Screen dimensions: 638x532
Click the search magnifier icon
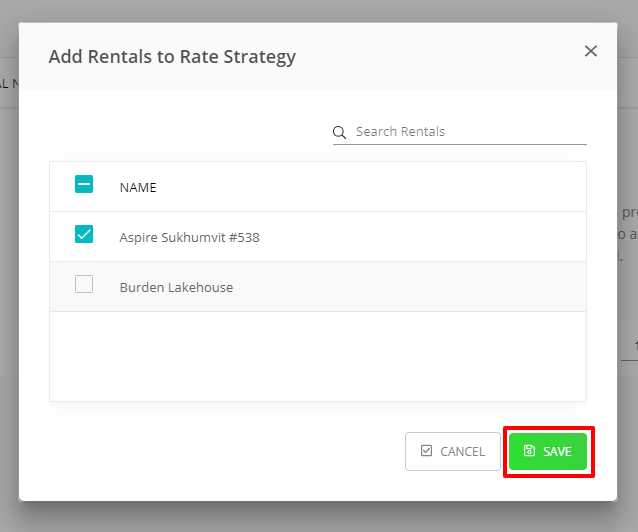(x=339, y=132)
